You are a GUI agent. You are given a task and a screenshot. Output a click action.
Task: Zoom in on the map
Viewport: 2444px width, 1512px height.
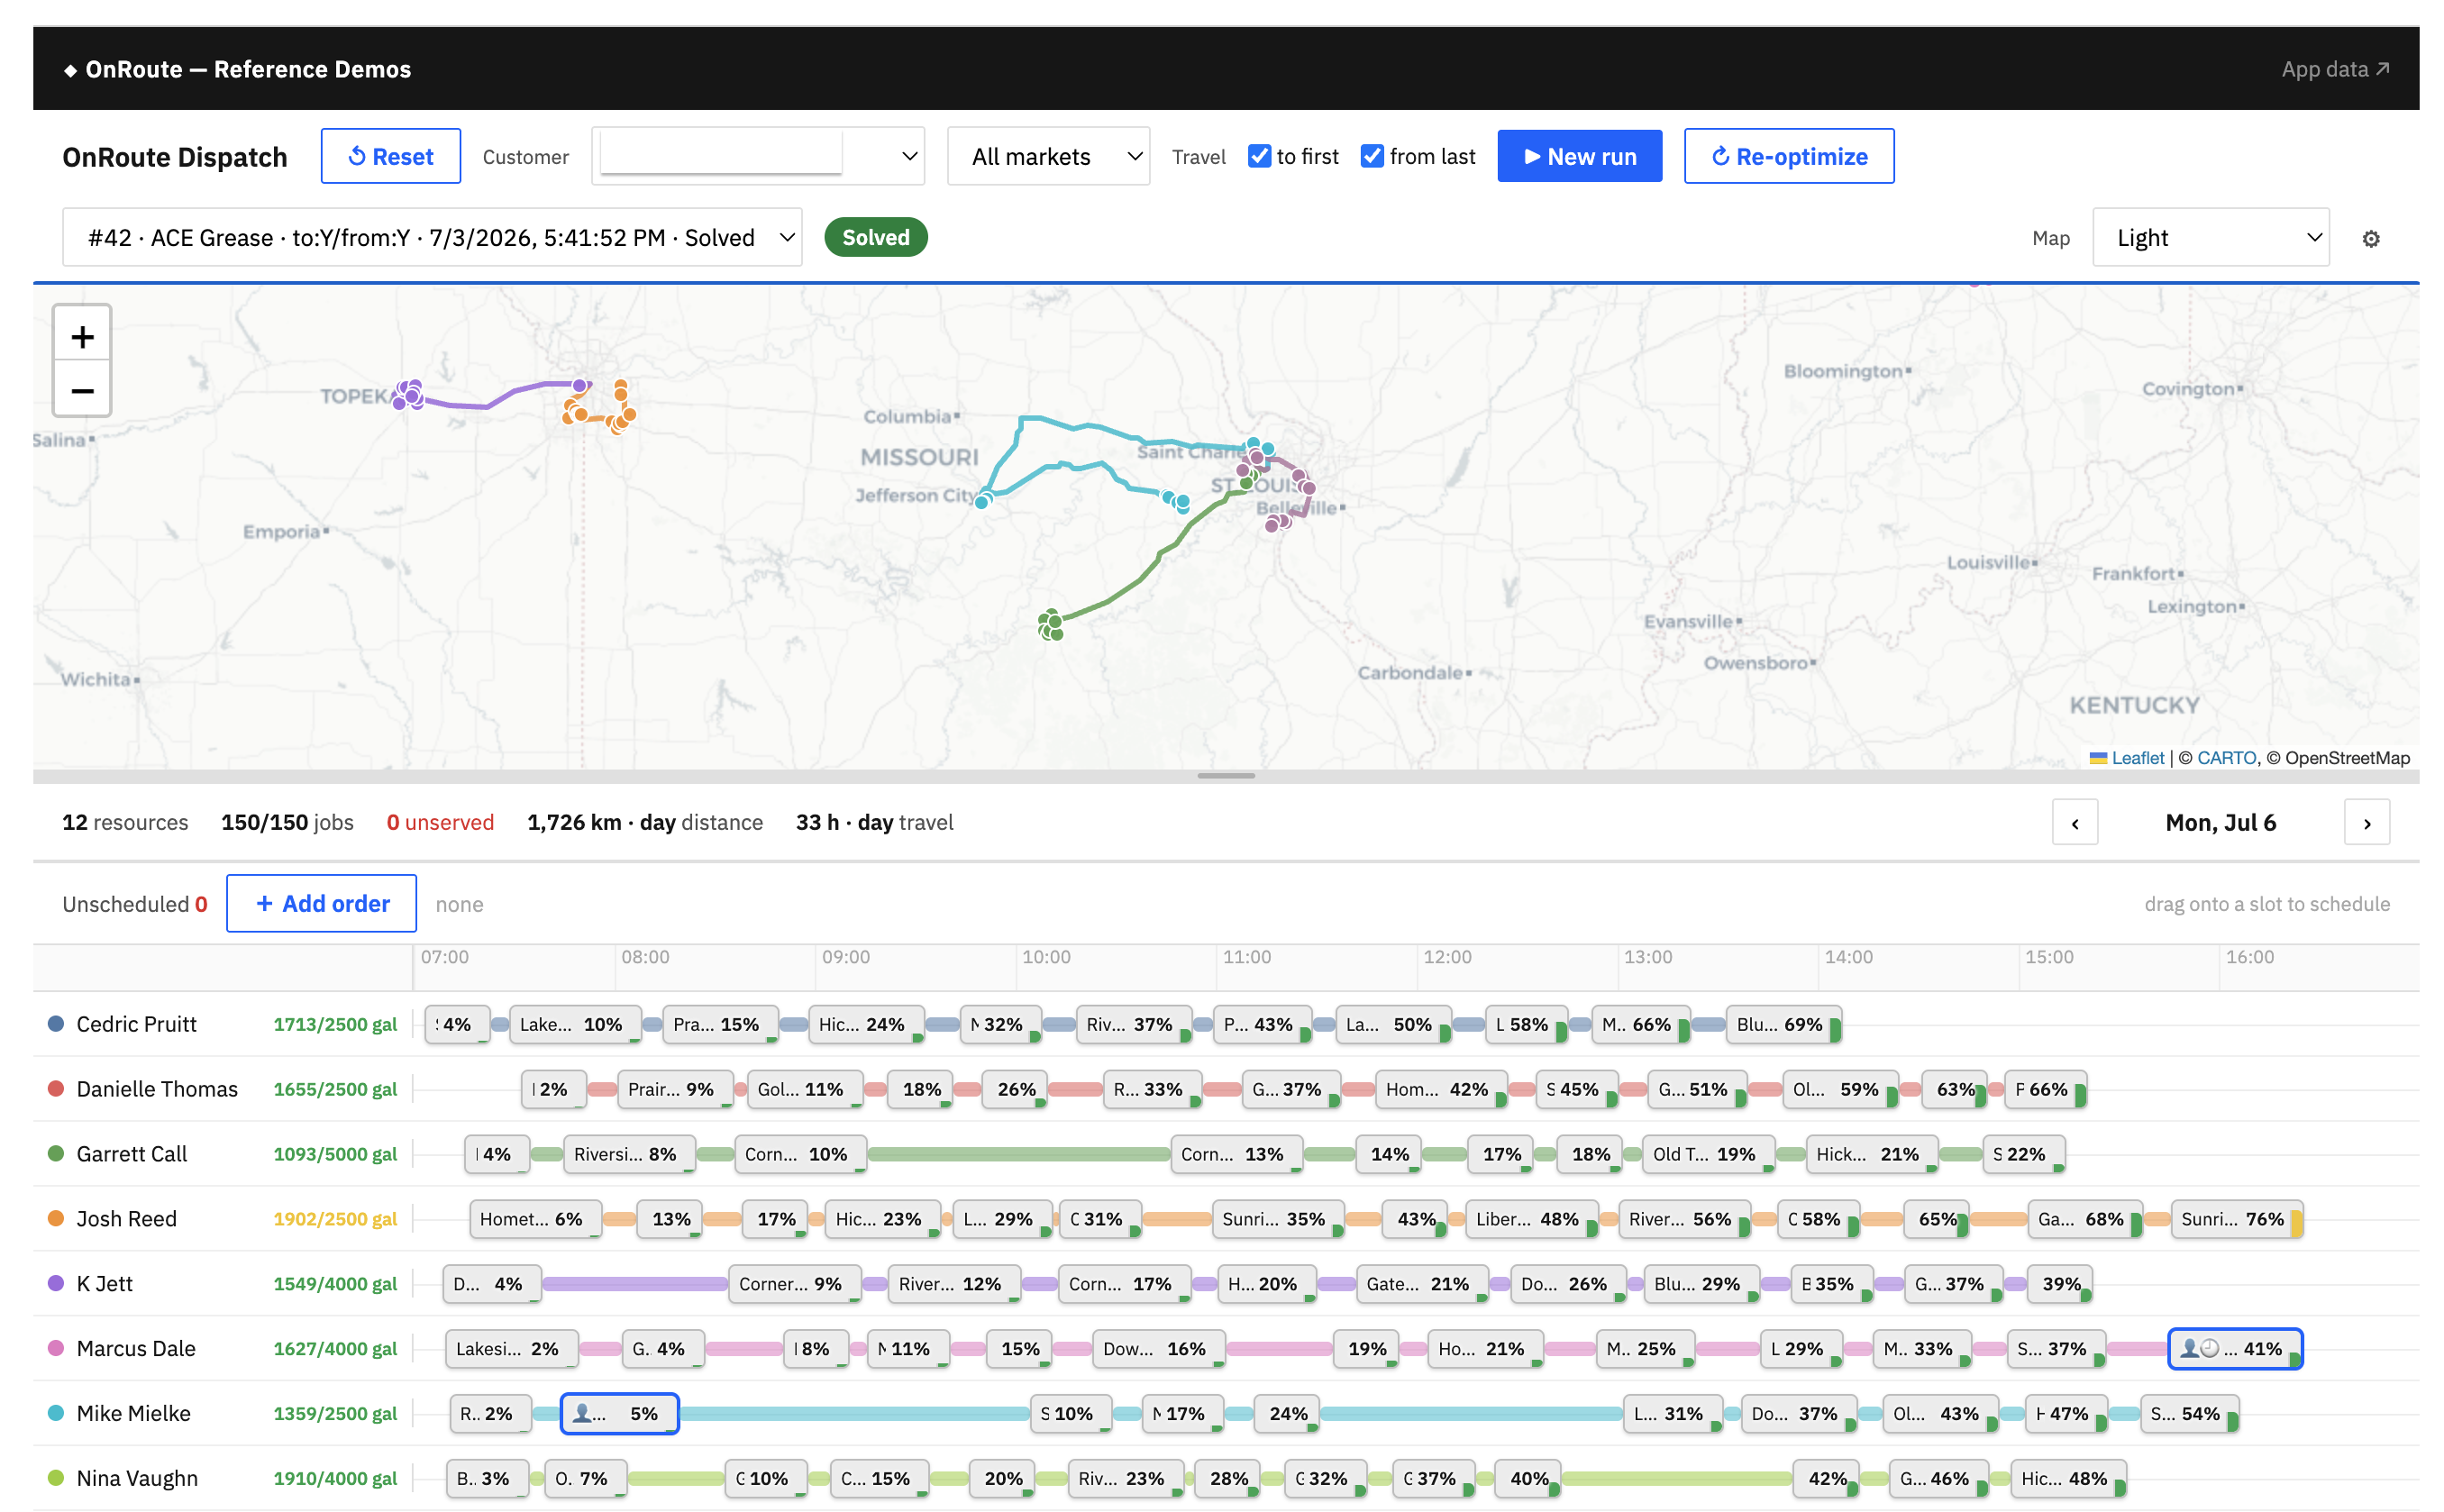(x=82, y=336)
